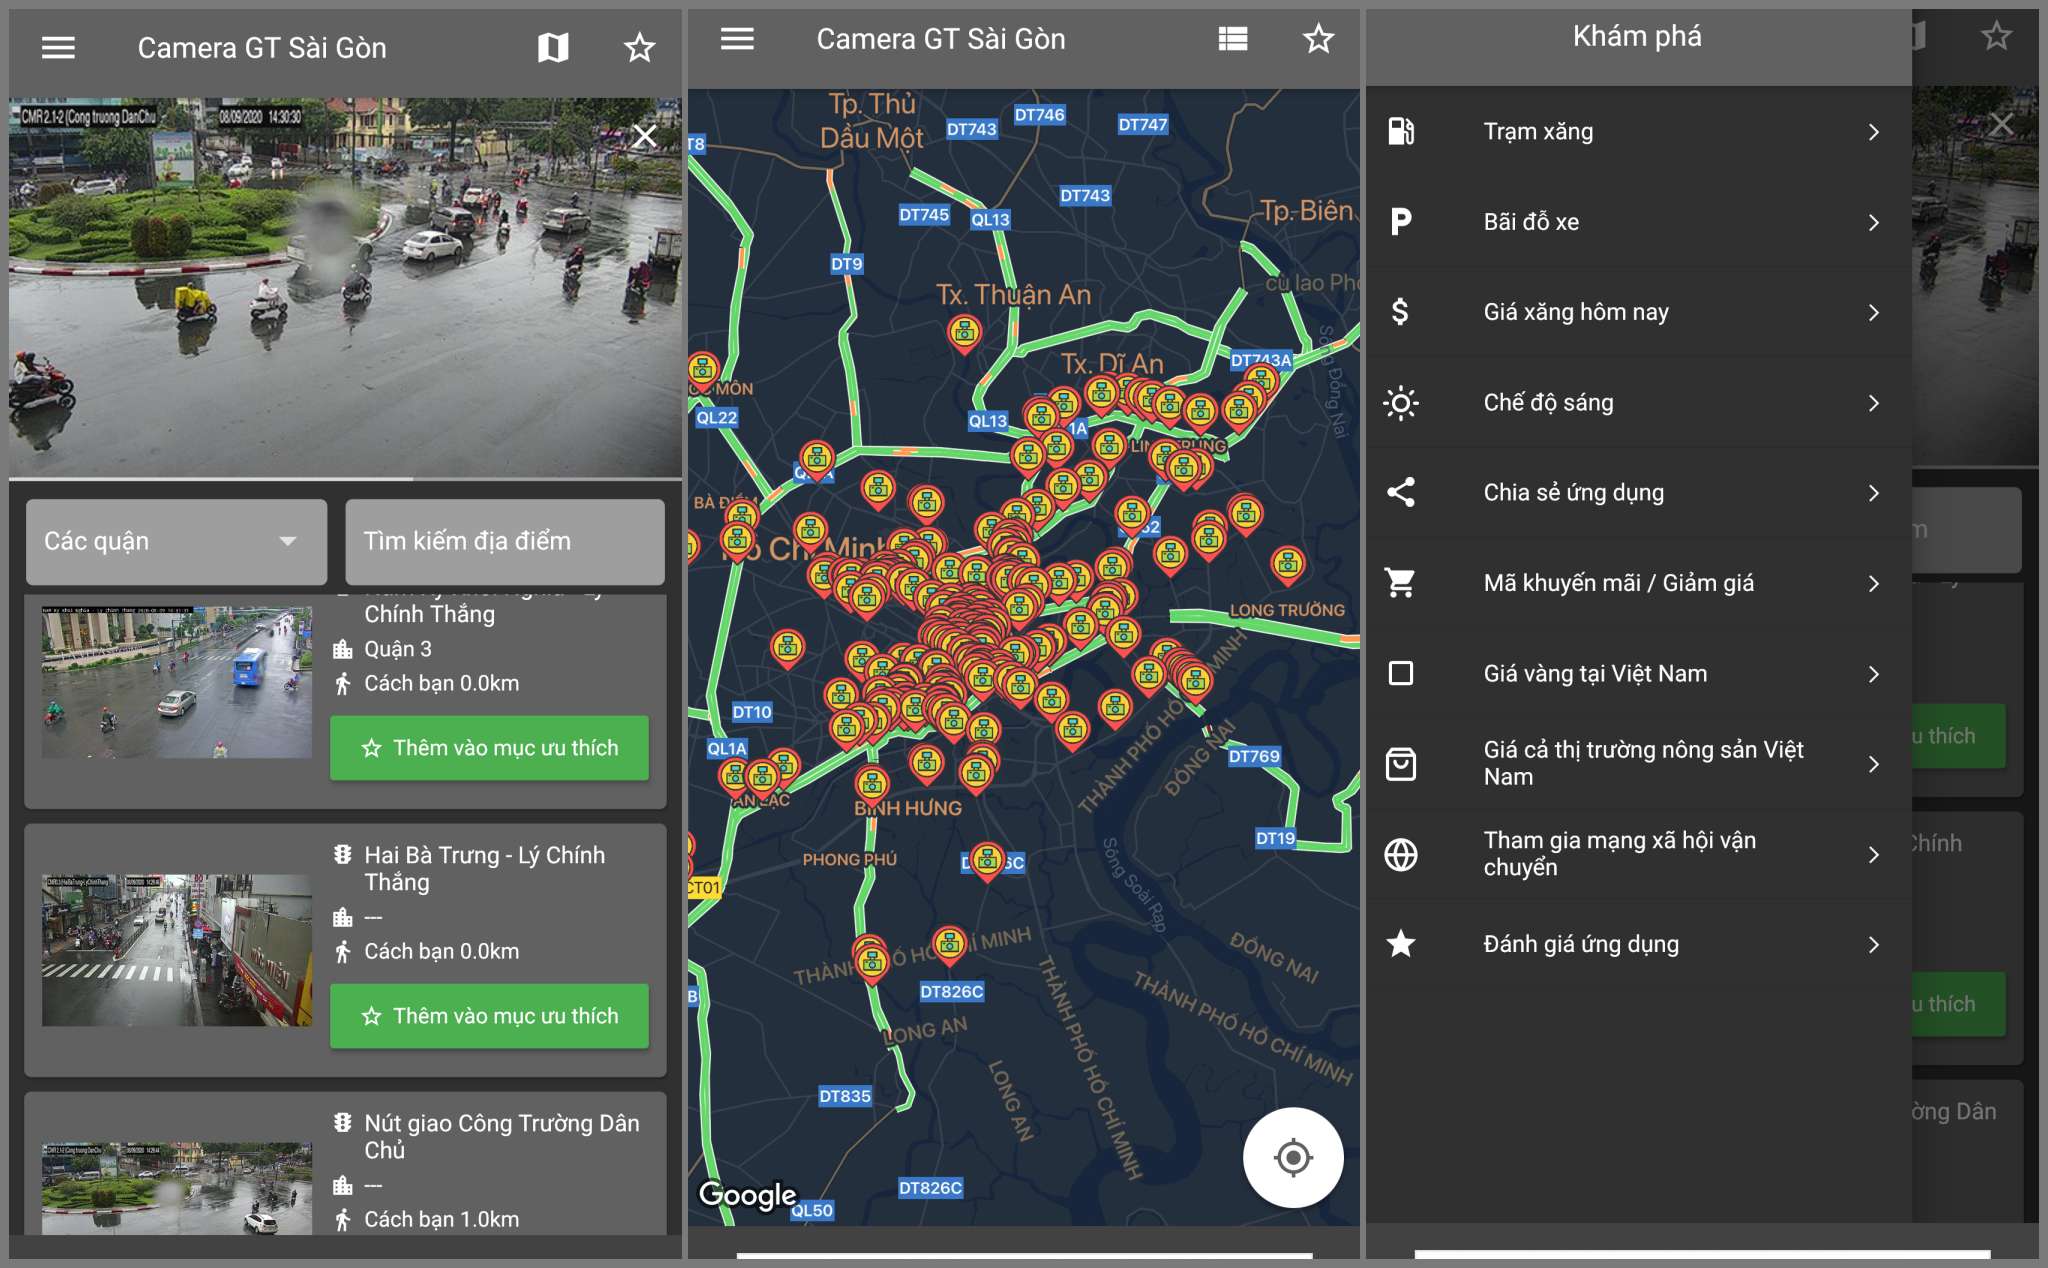Click the shopping cart icon

1401,582
